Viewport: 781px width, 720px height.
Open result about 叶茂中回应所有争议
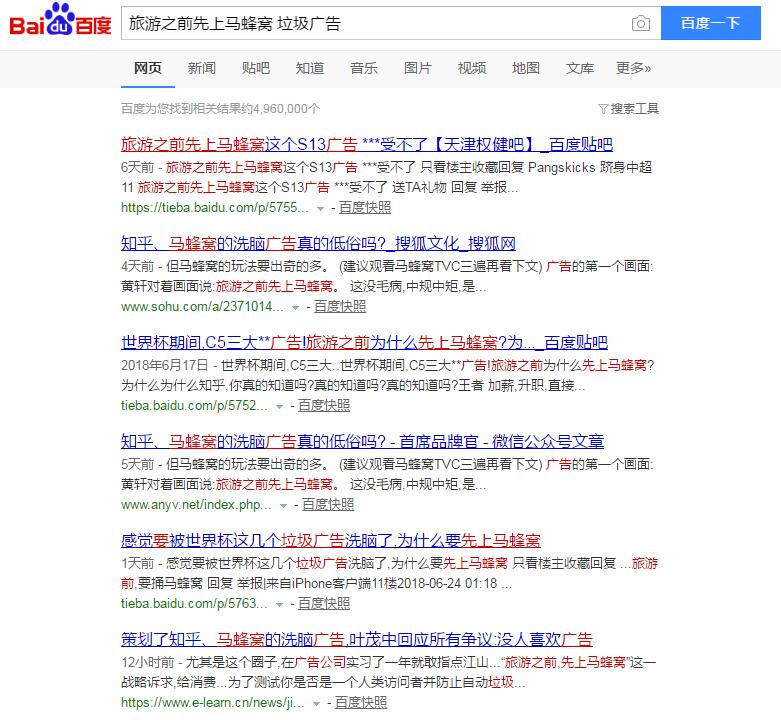[x=357, y=639]
